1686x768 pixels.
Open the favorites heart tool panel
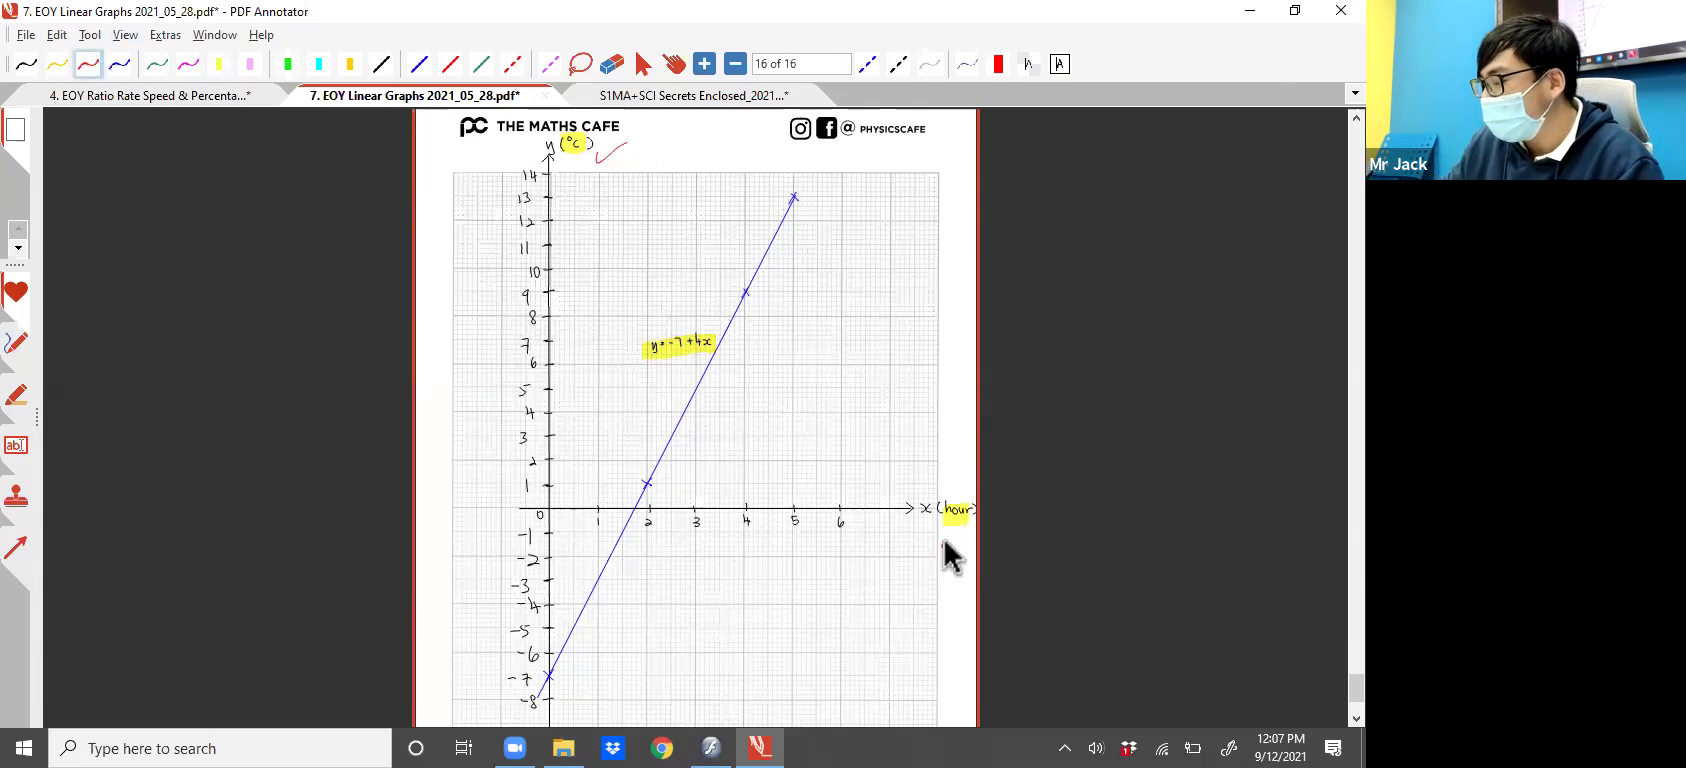point(15,293)
